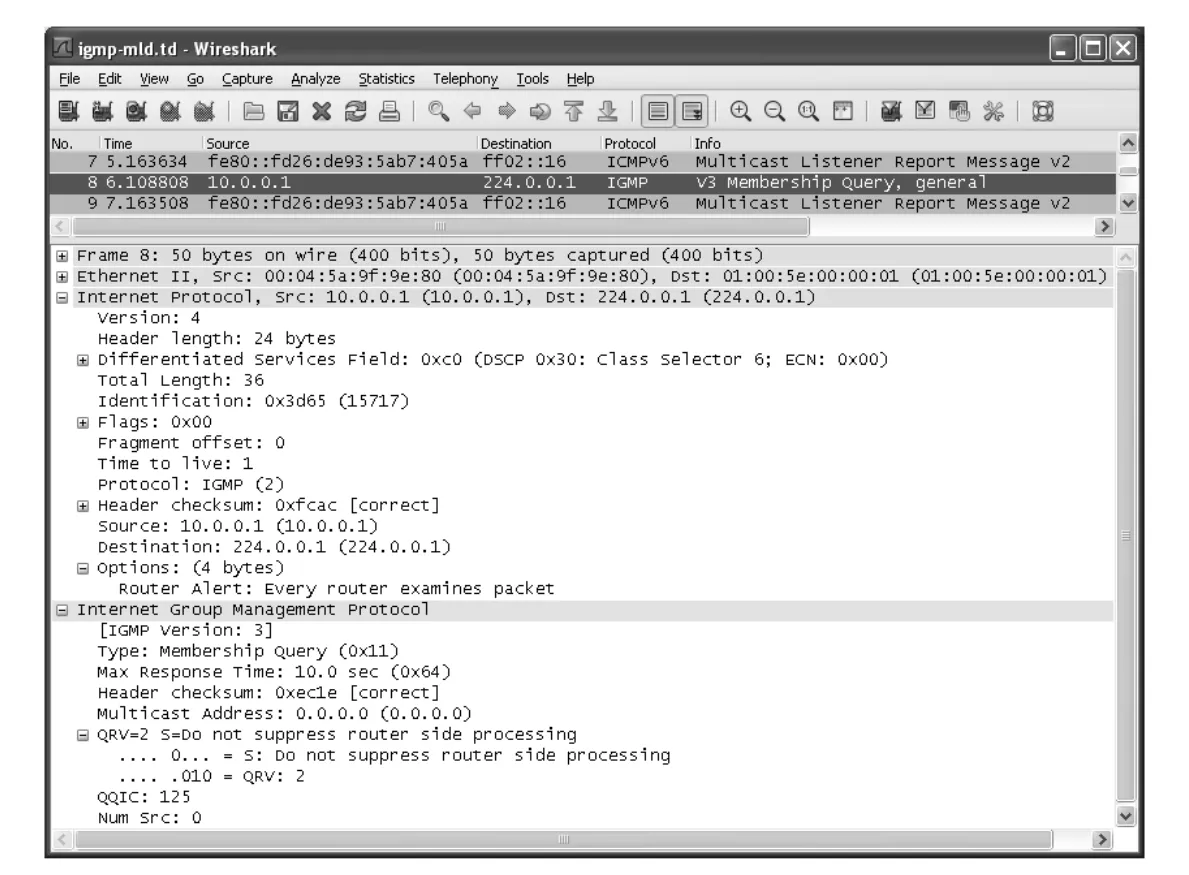
Task: Go to specific packet number icon
Action: [540, 111]
